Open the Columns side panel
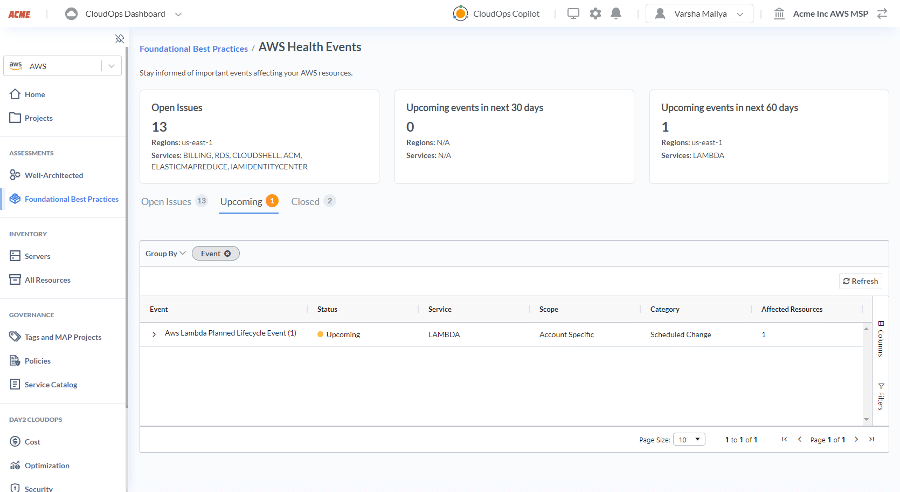The image size is (900, 492). pyautogui.click(x=880, y=338)
